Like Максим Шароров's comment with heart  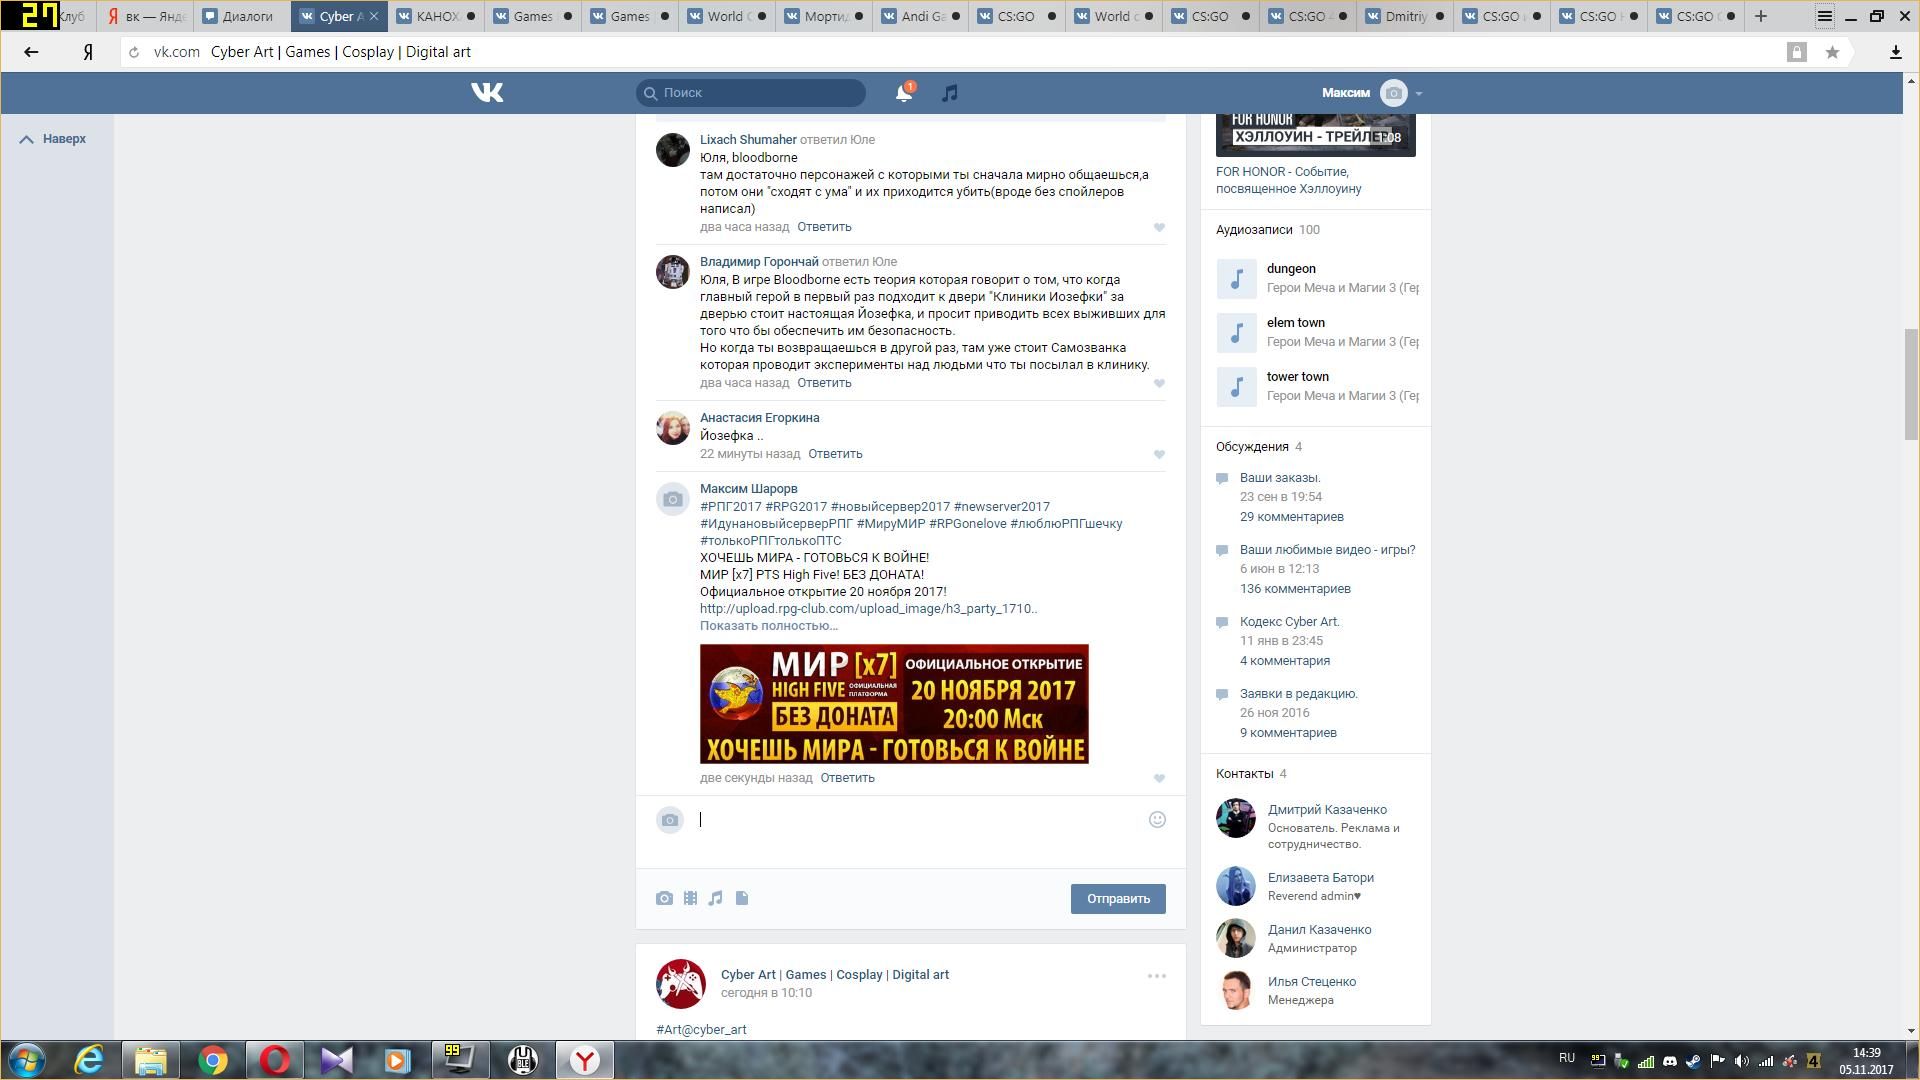1159,778
